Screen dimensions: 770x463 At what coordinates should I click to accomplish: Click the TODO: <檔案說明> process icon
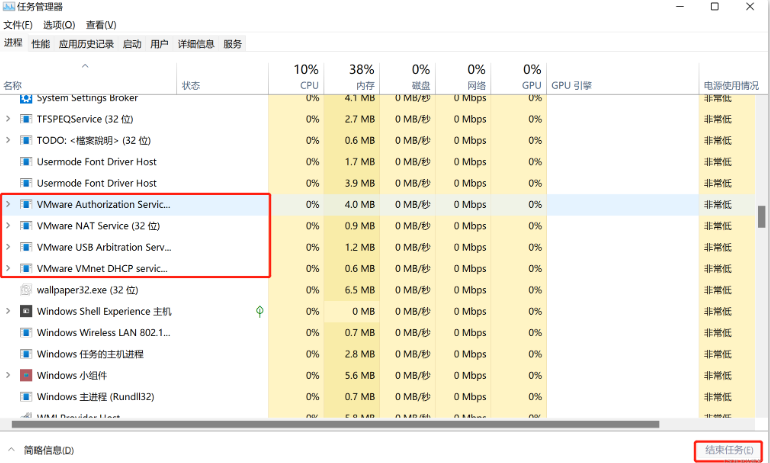(x=26, y=140)
